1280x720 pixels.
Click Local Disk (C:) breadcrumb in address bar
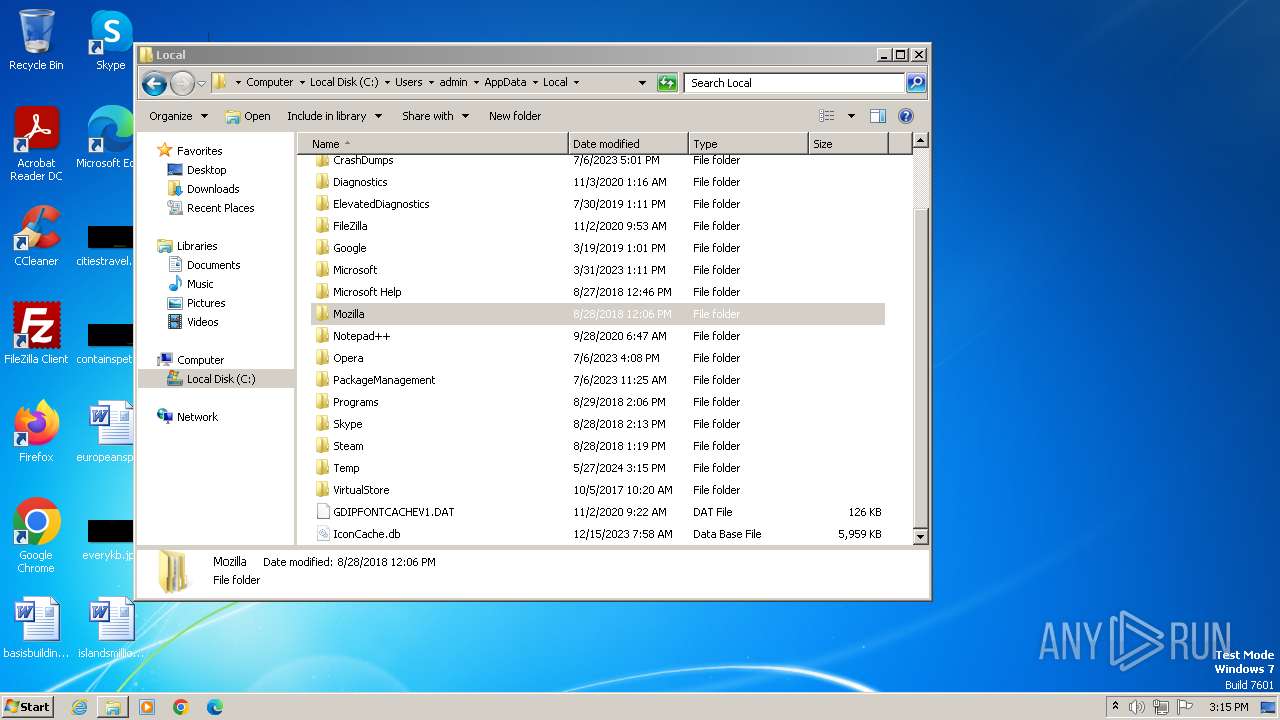[344, 83]
